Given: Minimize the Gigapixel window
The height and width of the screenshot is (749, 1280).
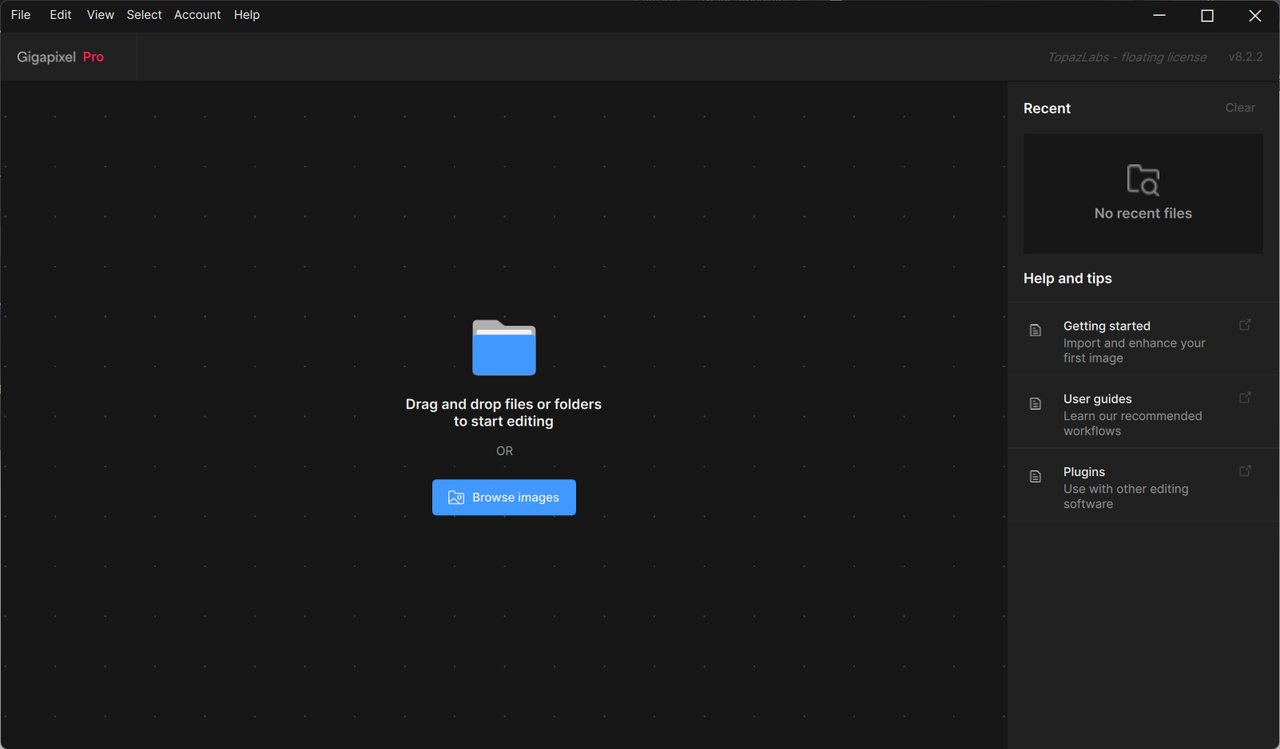Looking at the screenshot, I should click(1159, 15).
